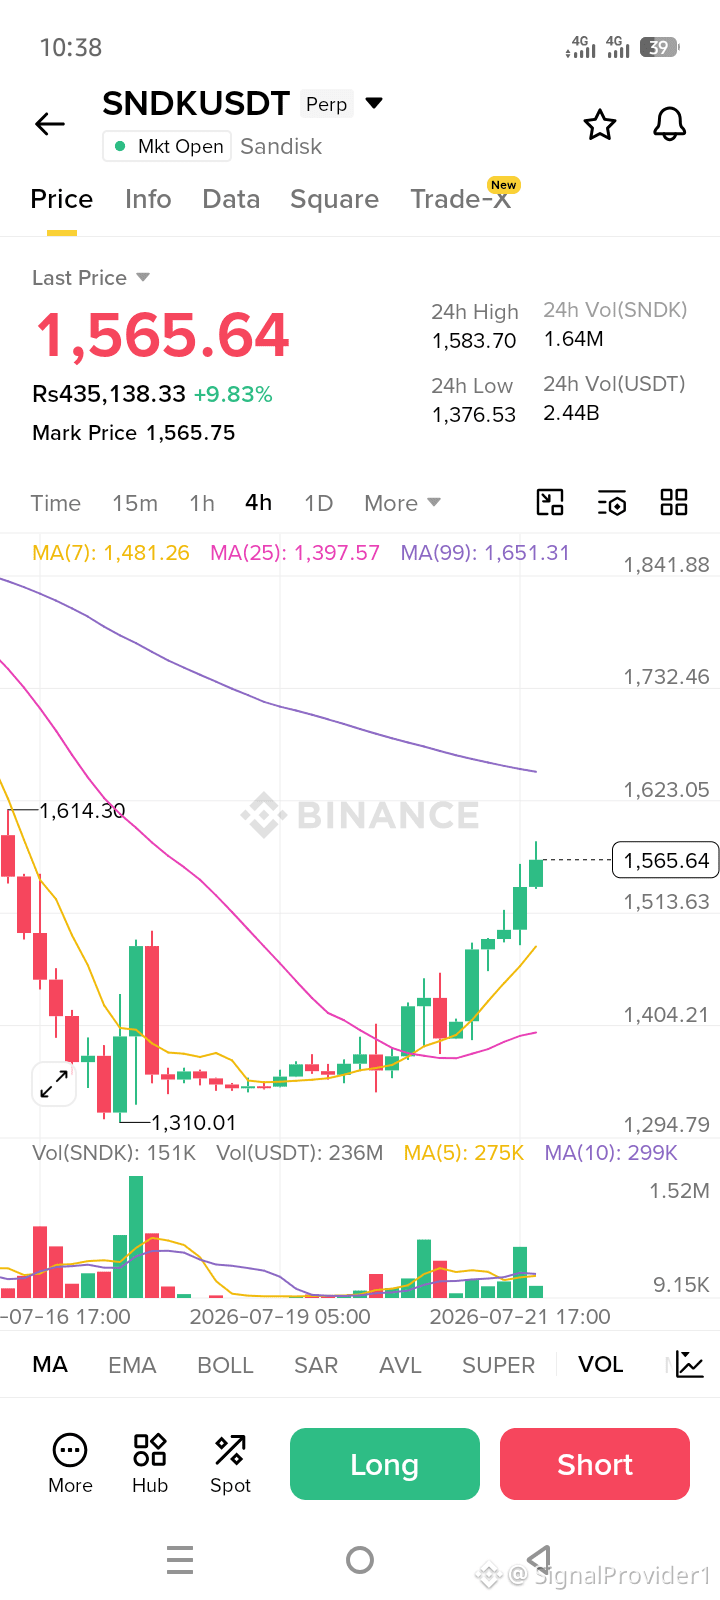Viewport: 720px width, 1600px height.
Task: Expand chart to fullscreen with arrows icon
Action: click(54, 1084)
